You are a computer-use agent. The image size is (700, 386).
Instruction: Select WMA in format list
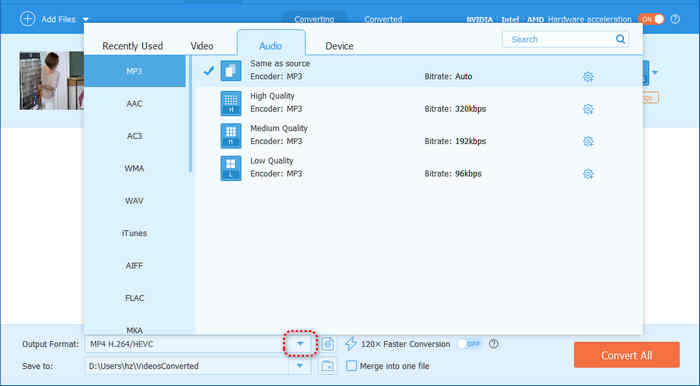click(x=135, y=168)
